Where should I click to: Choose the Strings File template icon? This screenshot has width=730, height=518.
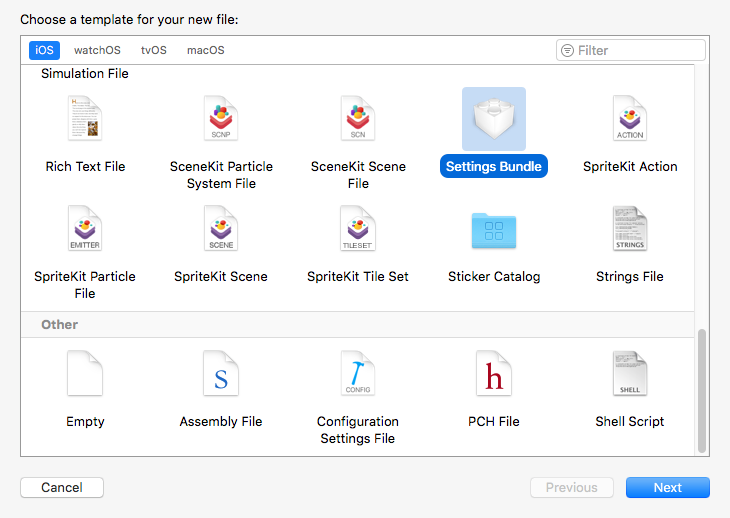630,229
